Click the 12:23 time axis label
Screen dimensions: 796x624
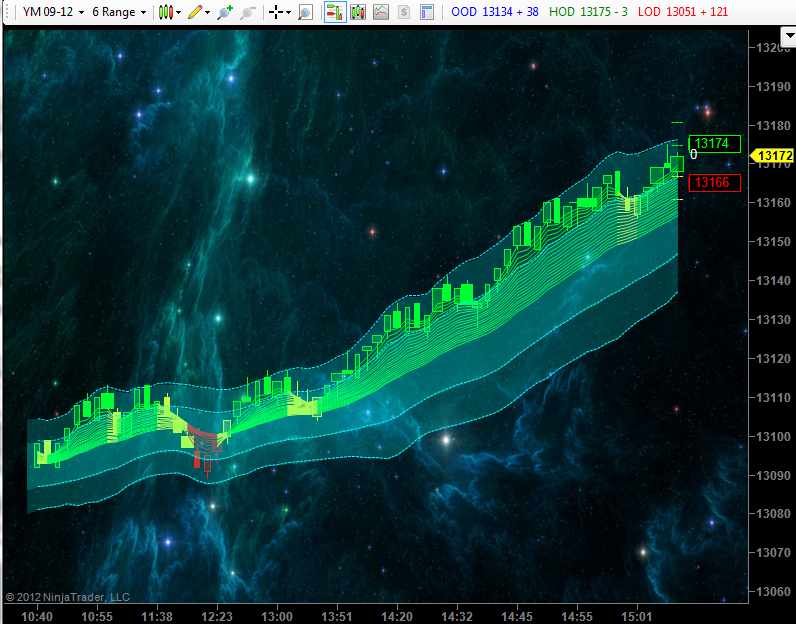click(x=217, y=616)
